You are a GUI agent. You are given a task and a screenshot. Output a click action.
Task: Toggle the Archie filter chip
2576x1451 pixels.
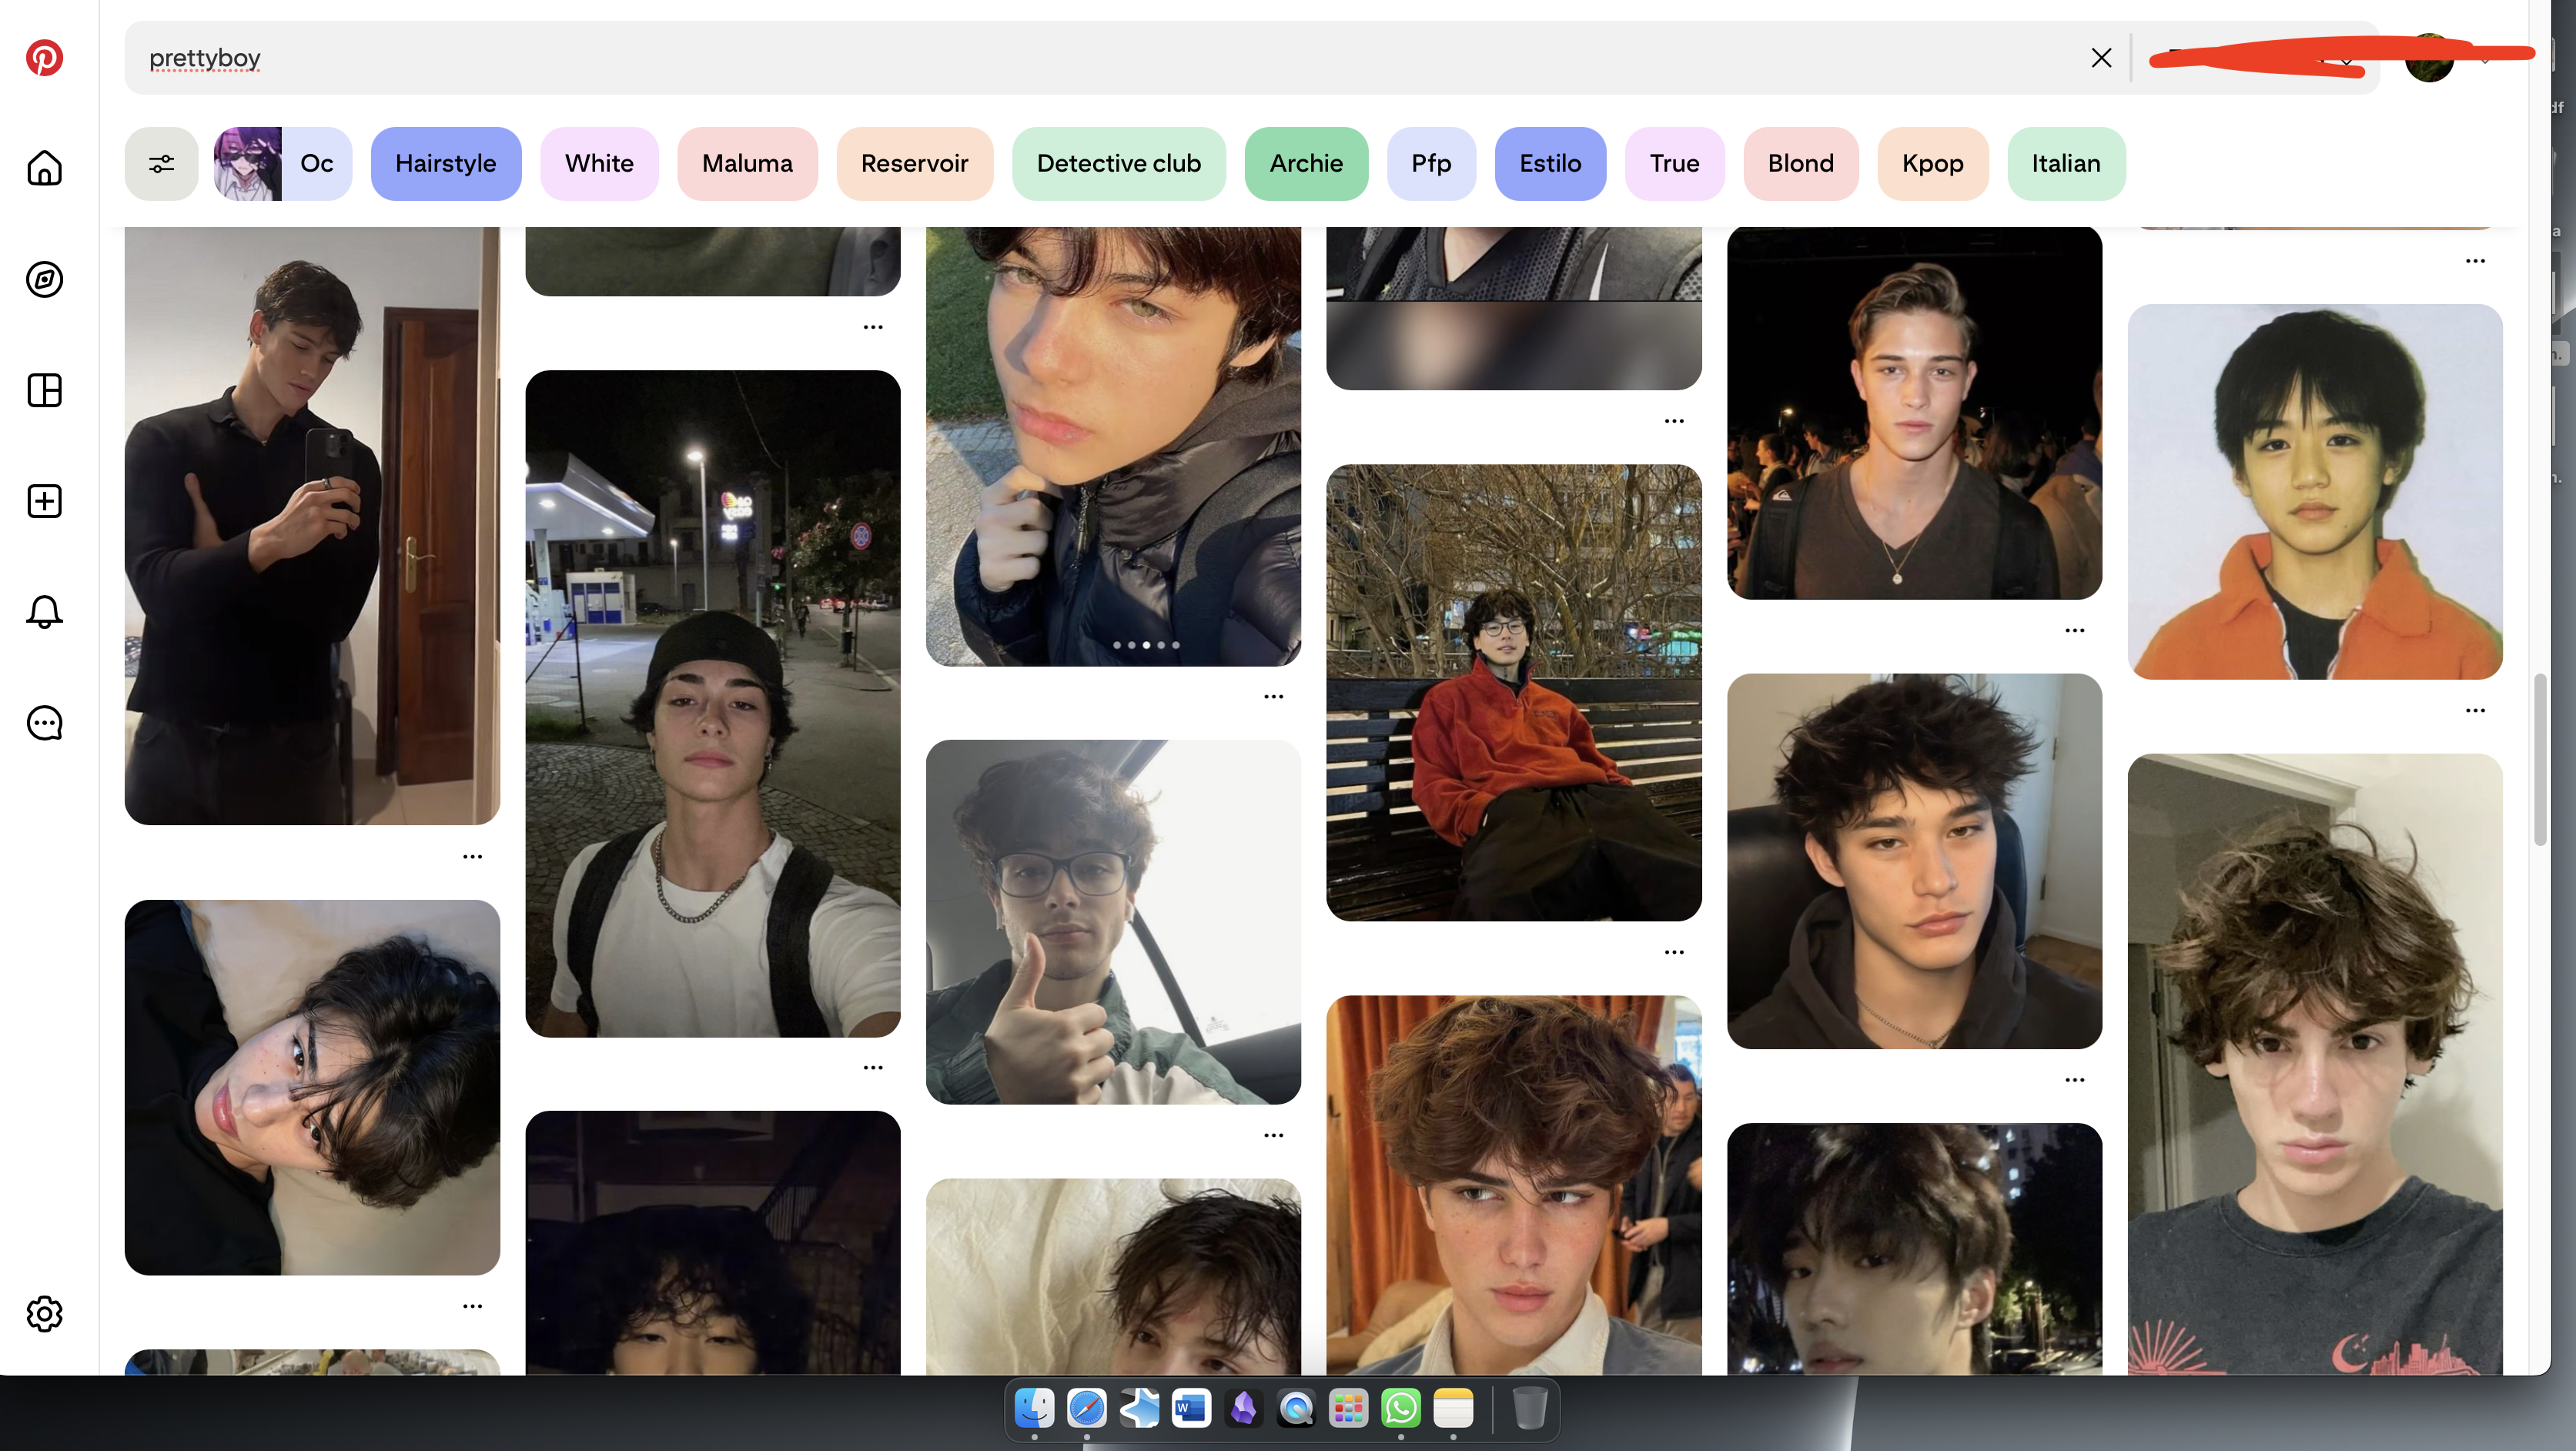point(1305,163)
